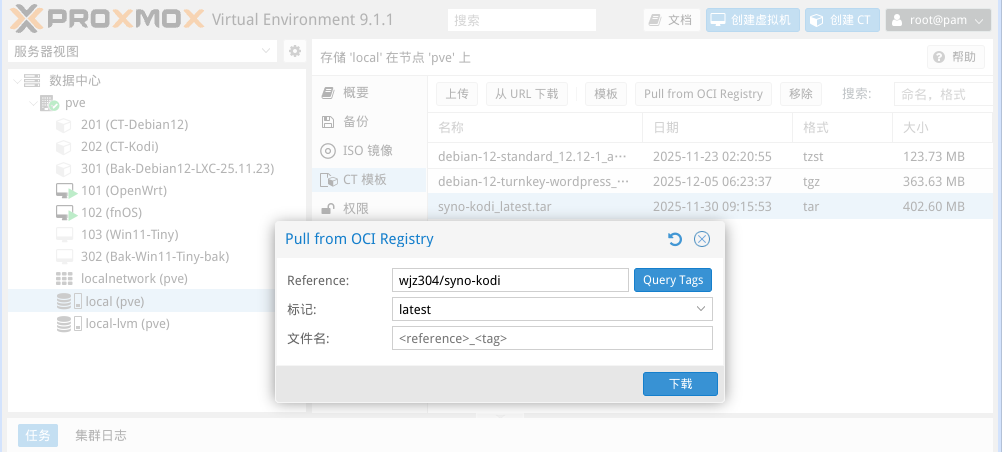Screen dimensions: 1002x452
Task: Click the 创建 CT button
Action: point(840,20)
